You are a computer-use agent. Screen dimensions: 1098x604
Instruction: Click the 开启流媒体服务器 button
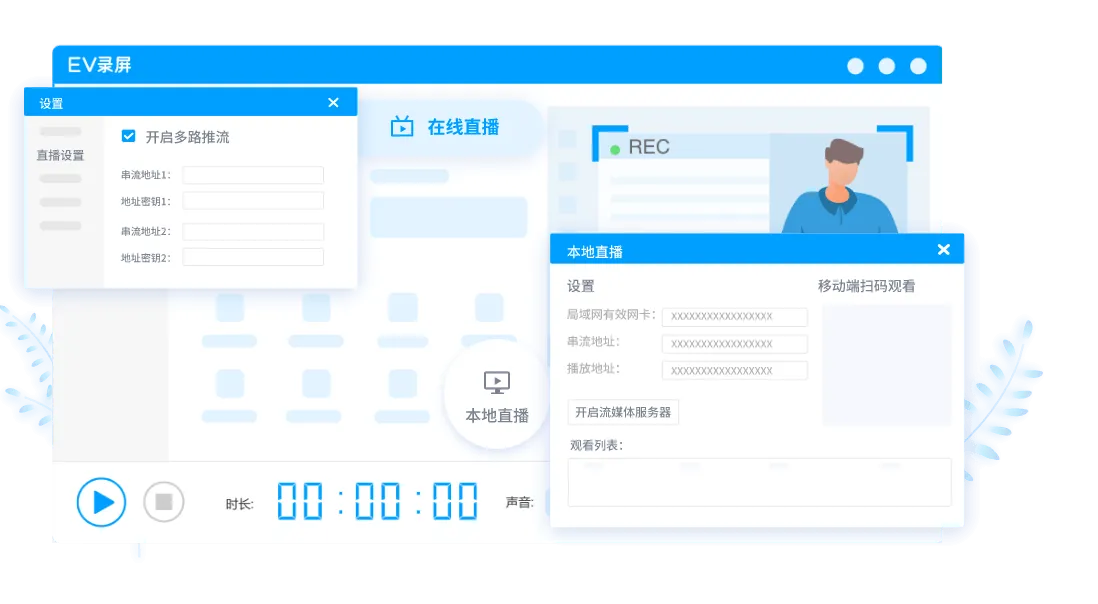(x=621, y=412)
